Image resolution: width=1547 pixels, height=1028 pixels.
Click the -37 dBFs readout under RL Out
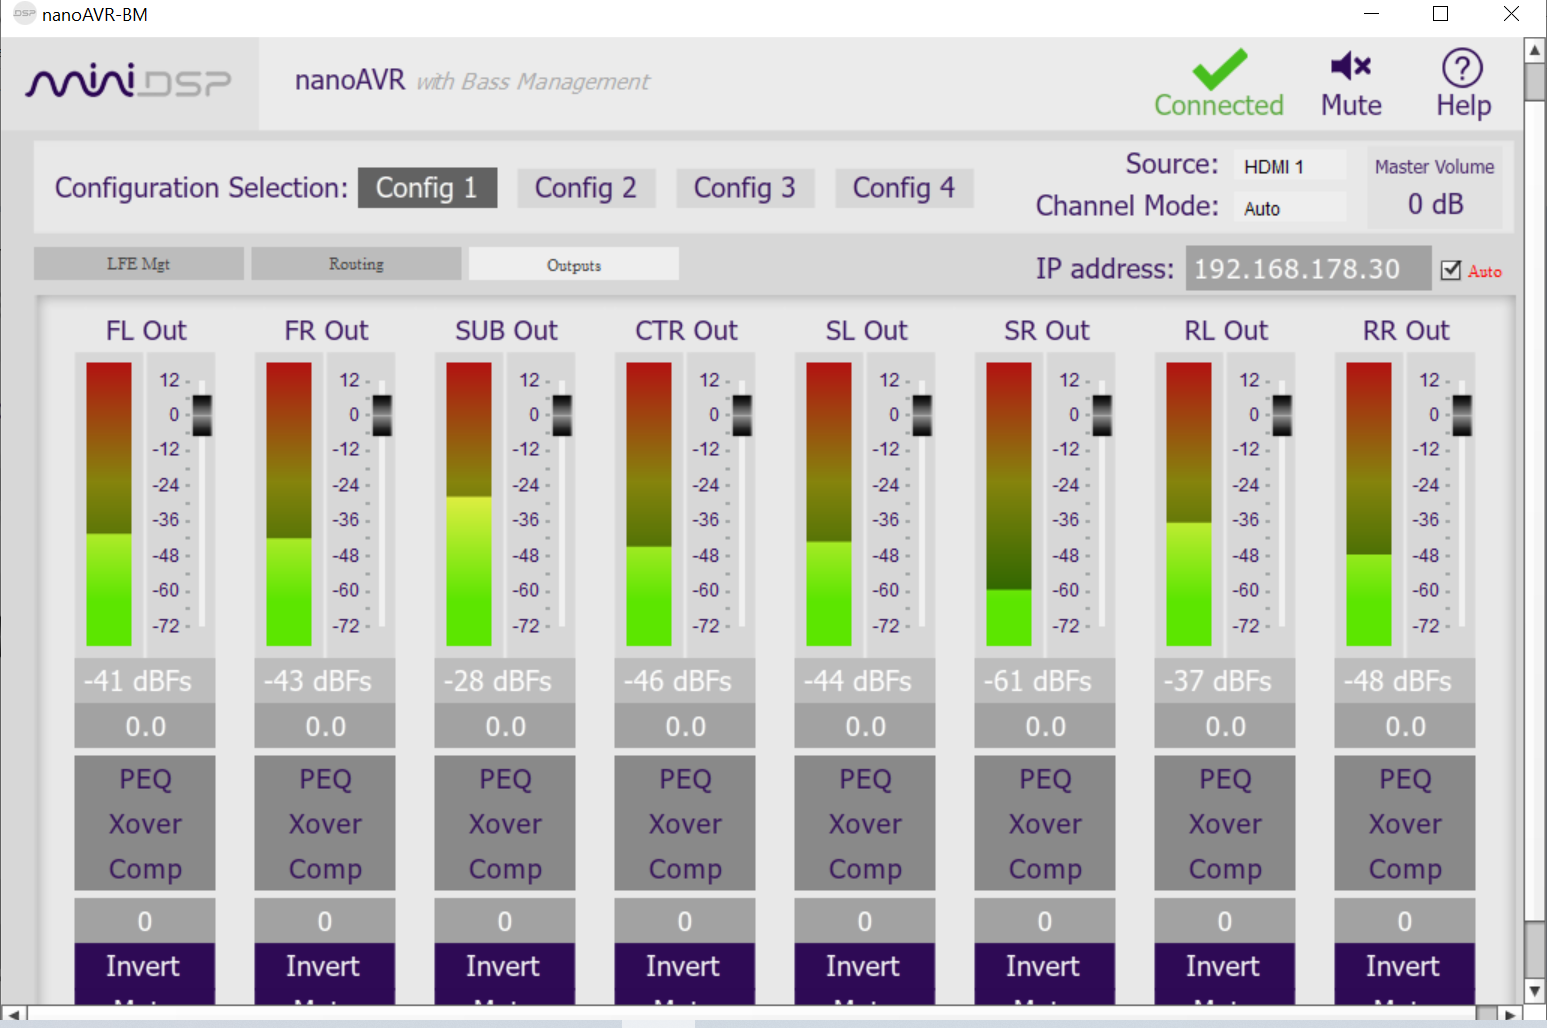pyautogui.click(x=1225, y=681)
